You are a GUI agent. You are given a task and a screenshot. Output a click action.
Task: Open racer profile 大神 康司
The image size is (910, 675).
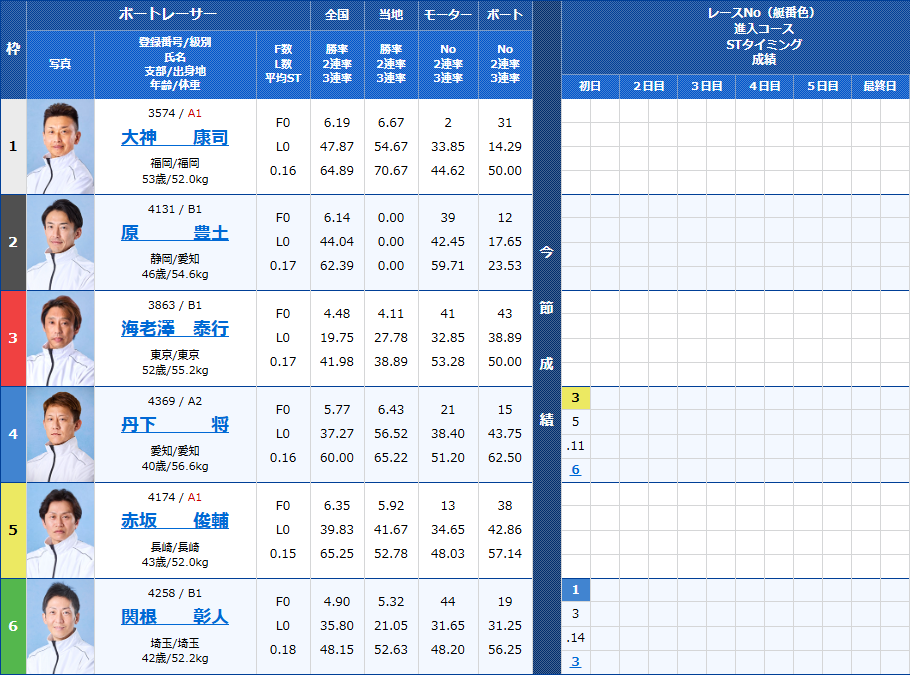click(175, 138)
